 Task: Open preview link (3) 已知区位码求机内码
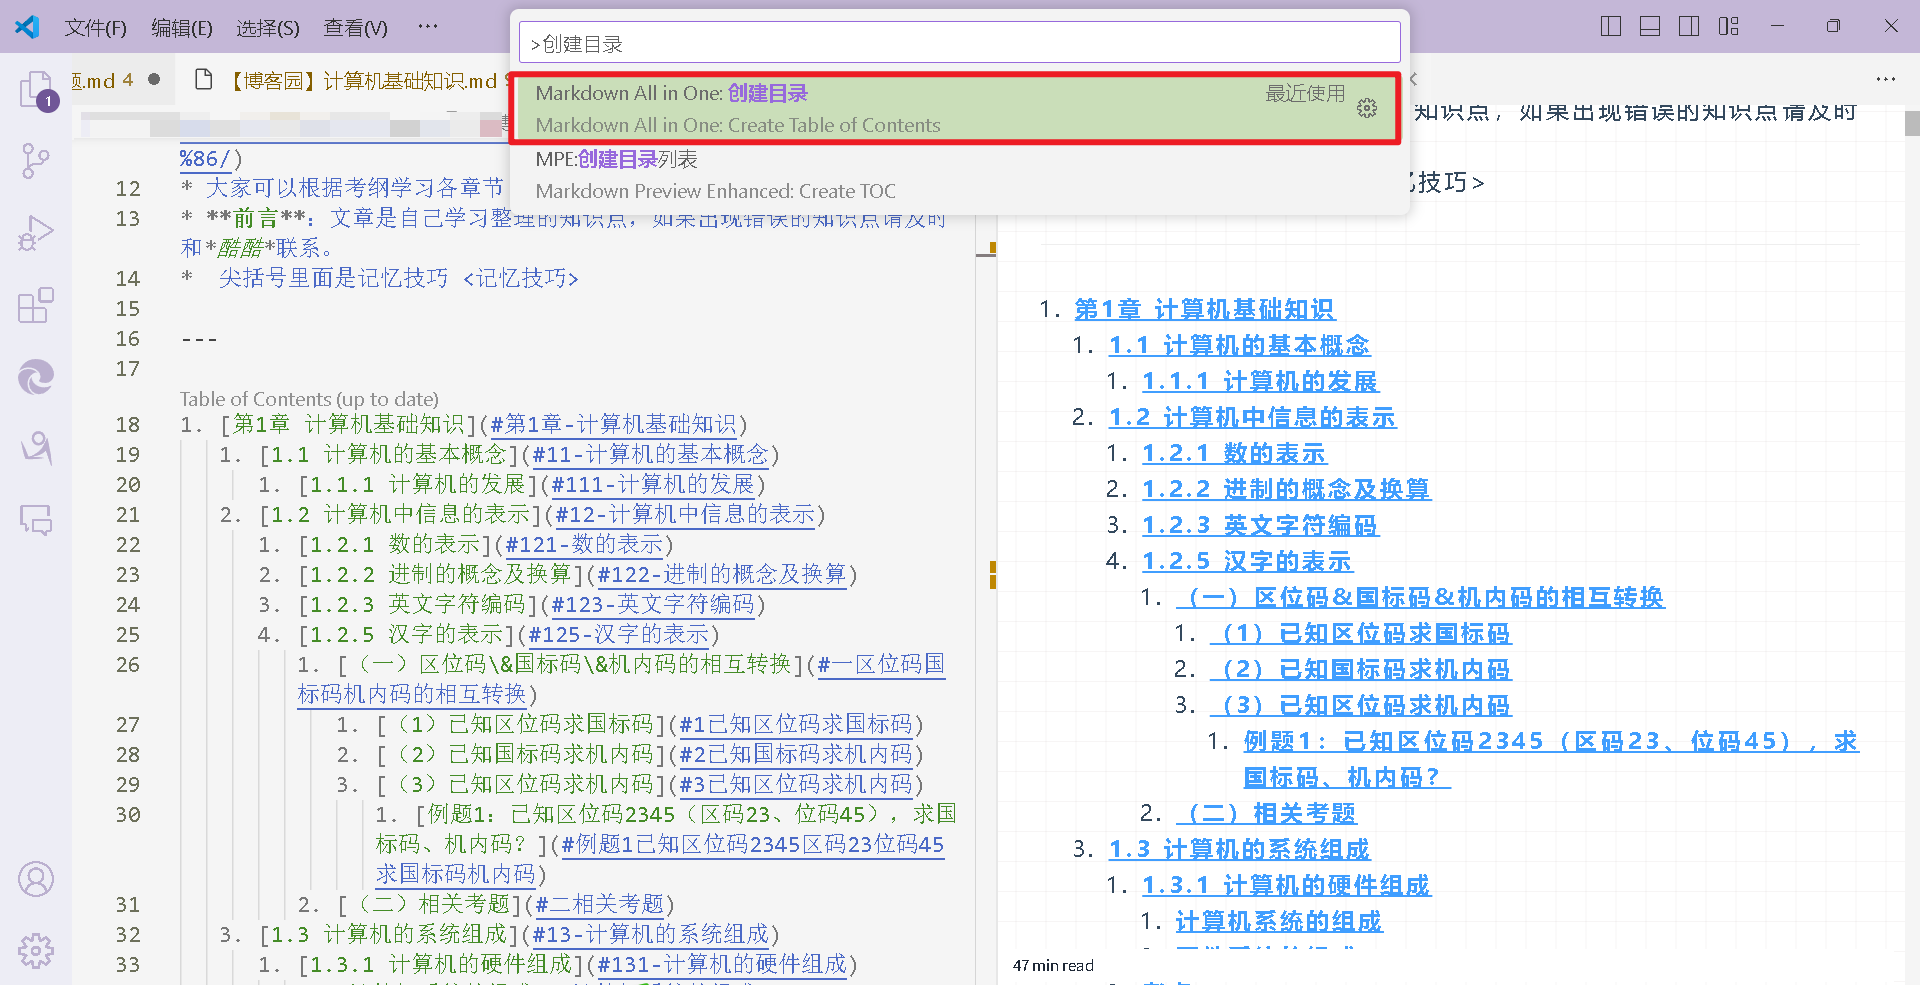point(1360,706)
